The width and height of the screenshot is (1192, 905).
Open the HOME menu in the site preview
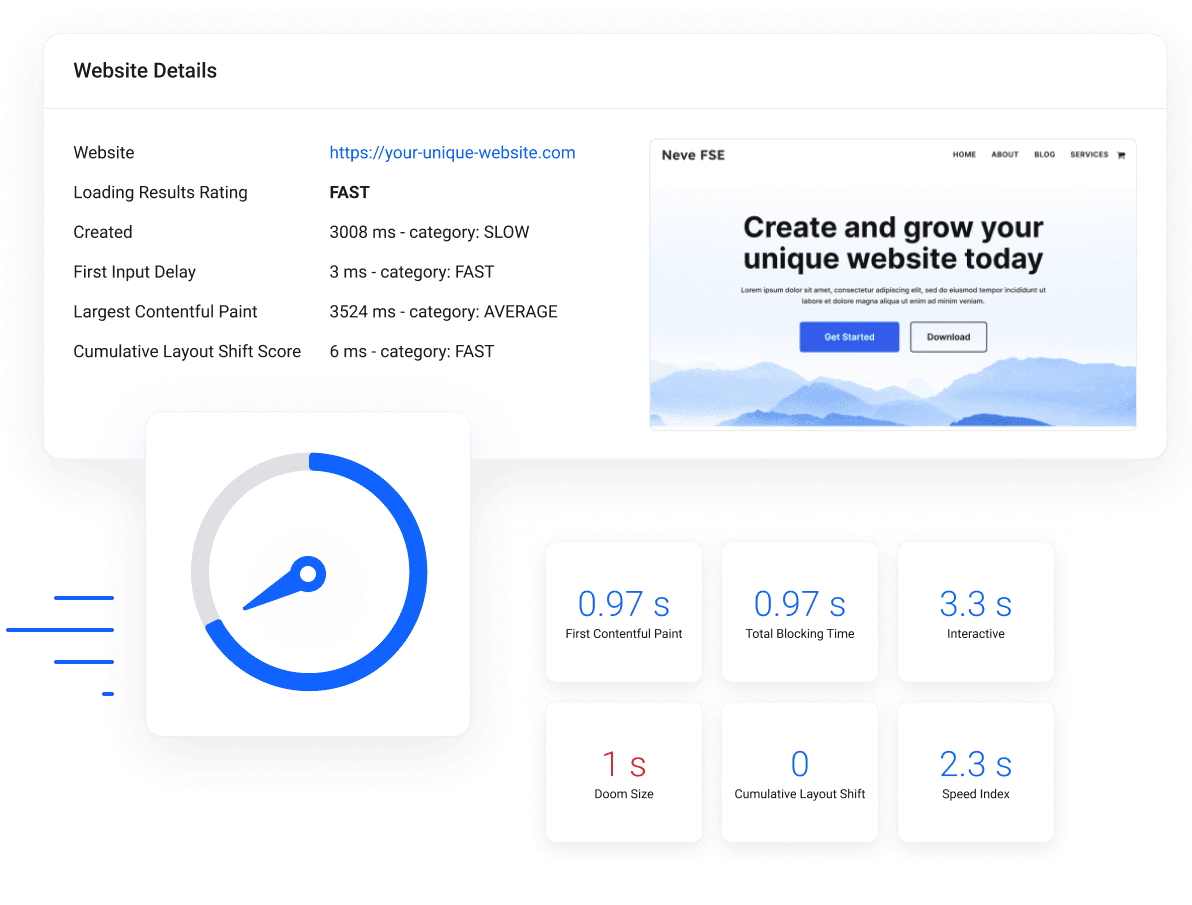(x=964, y=155)
